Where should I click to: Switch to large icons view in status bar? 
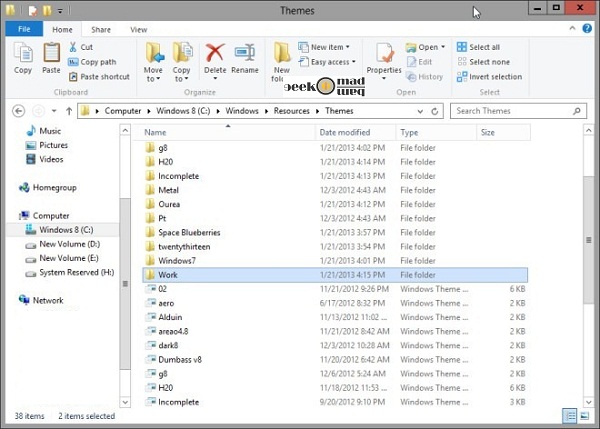[x=584, y=416]
